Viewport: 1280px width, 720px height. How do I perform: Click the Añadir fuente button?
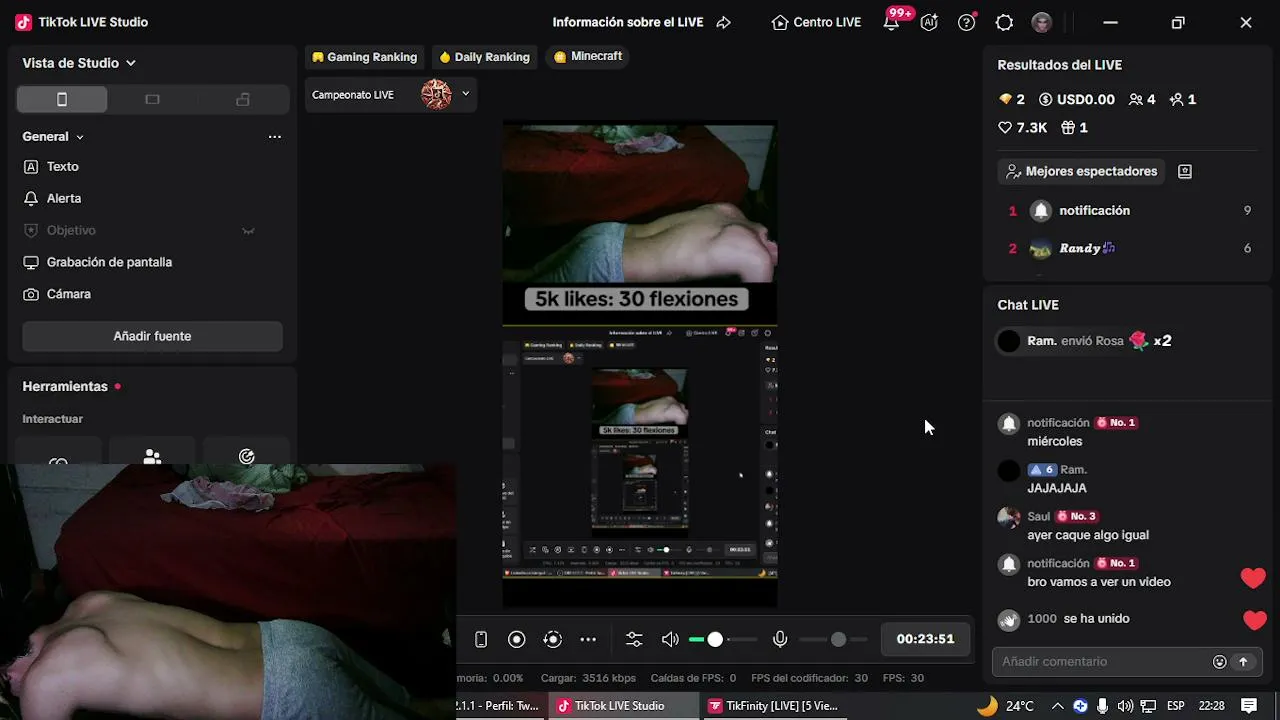[x=152, y=336]
